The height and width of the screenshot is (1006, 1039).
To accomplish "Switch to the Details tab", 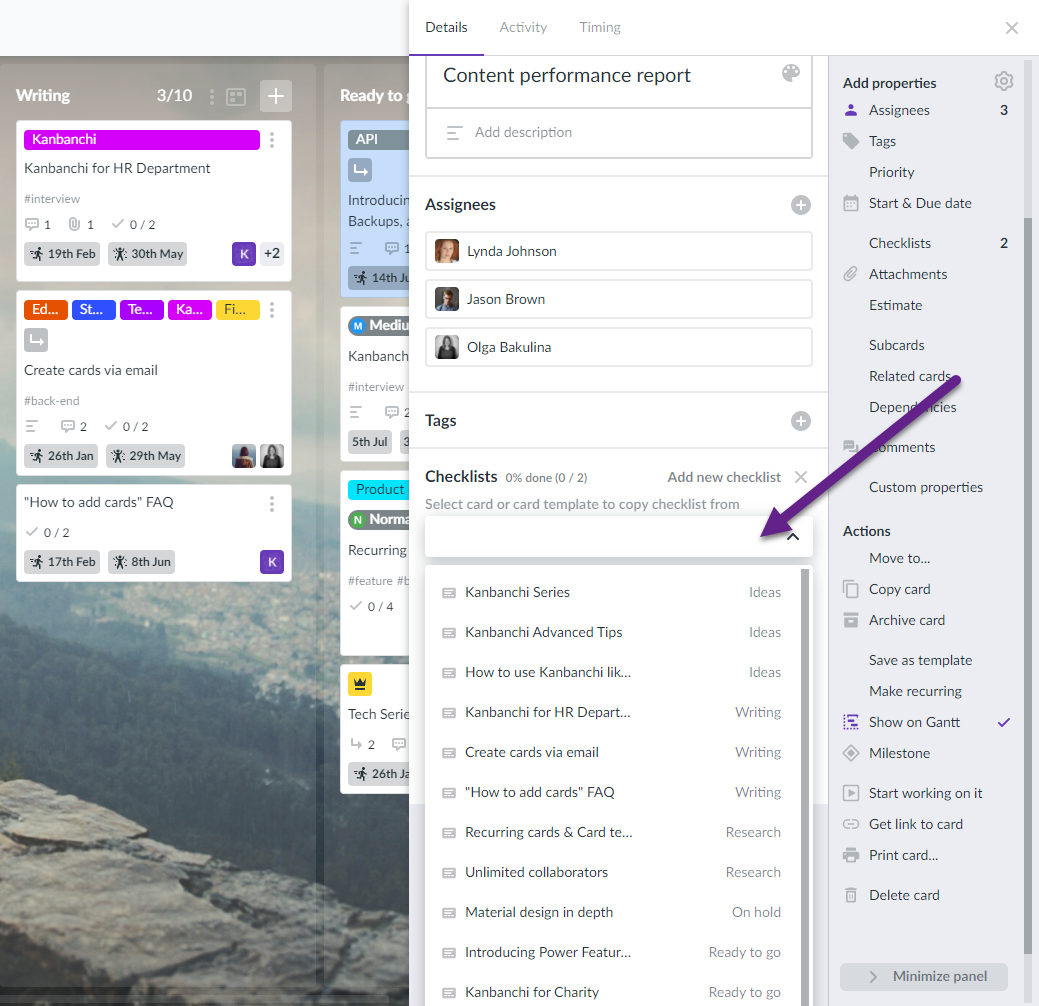I will point(446,27).
